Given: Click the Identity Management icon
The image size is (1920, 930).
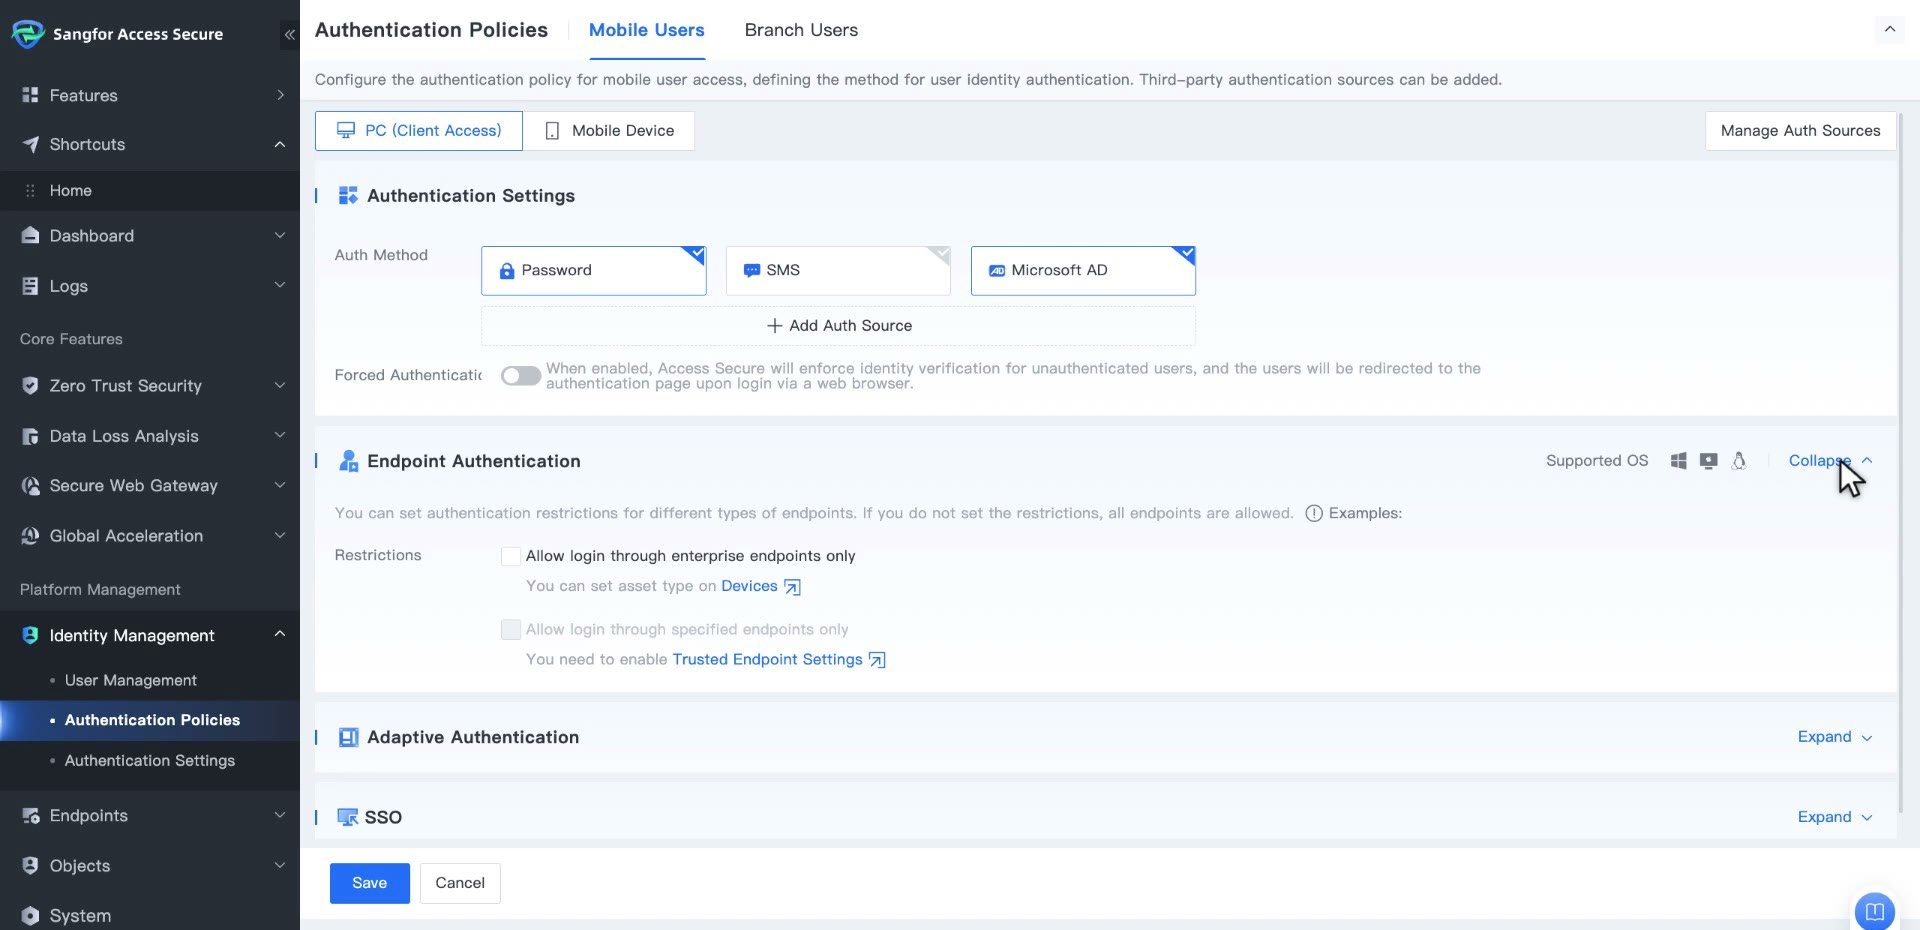Looking at the screenshot, I should coord(30,635).
